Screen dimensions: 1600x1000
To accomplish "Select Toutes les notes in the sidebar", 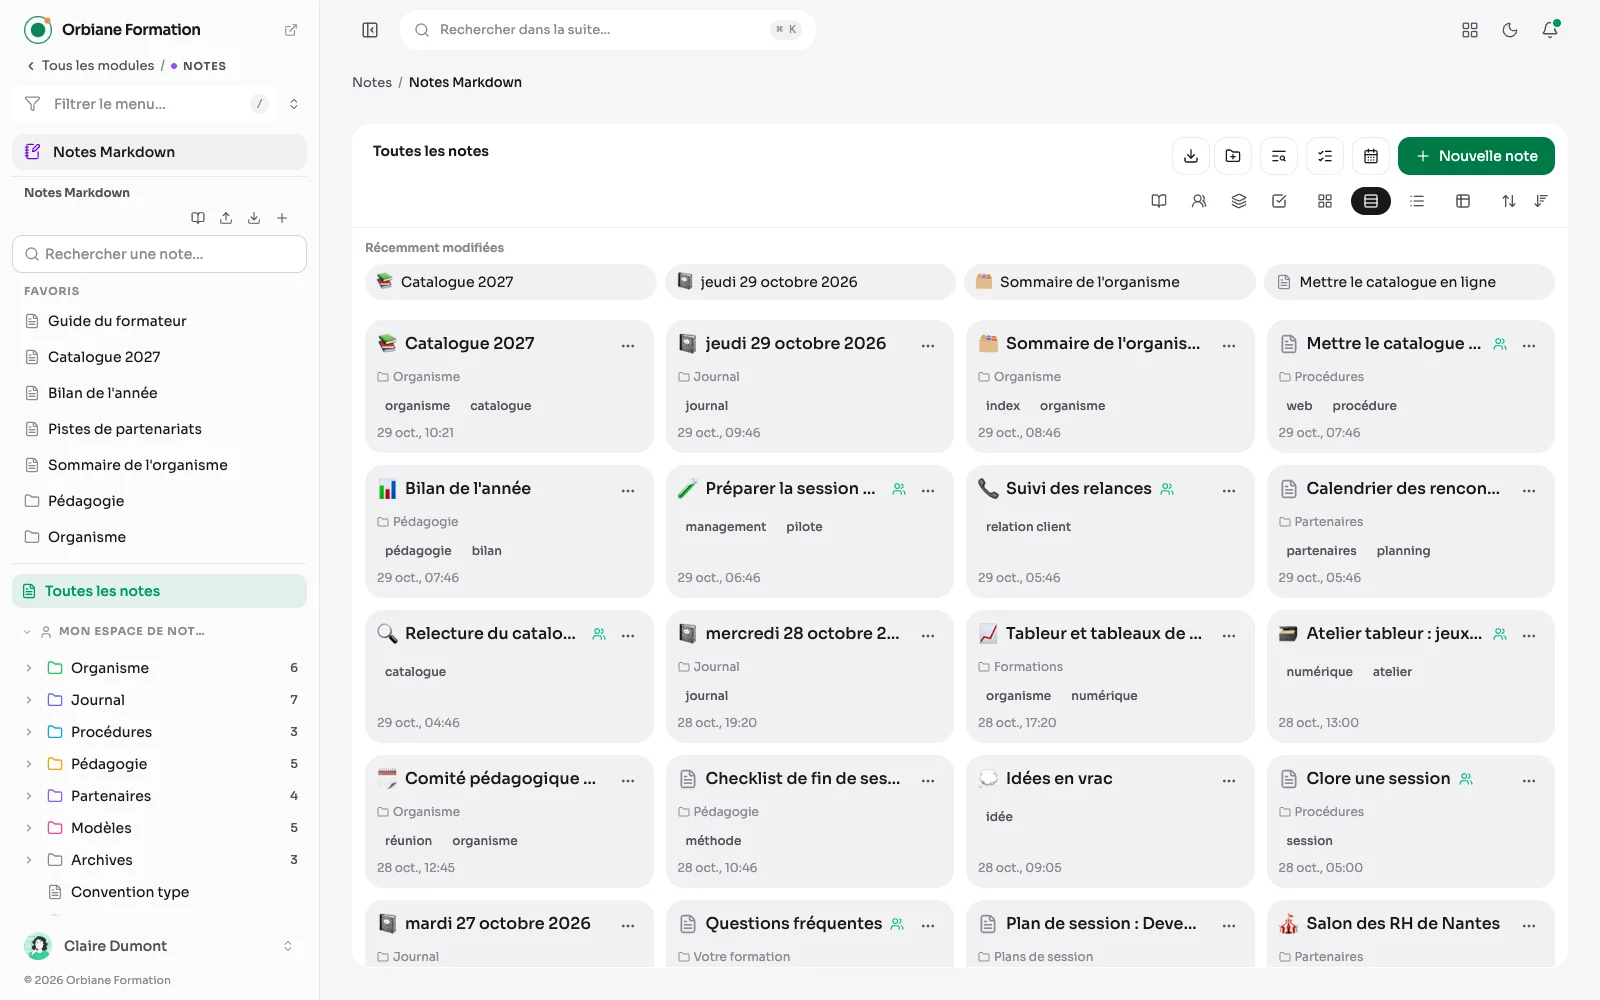I will pyautogui.click(x=160, y=591).
